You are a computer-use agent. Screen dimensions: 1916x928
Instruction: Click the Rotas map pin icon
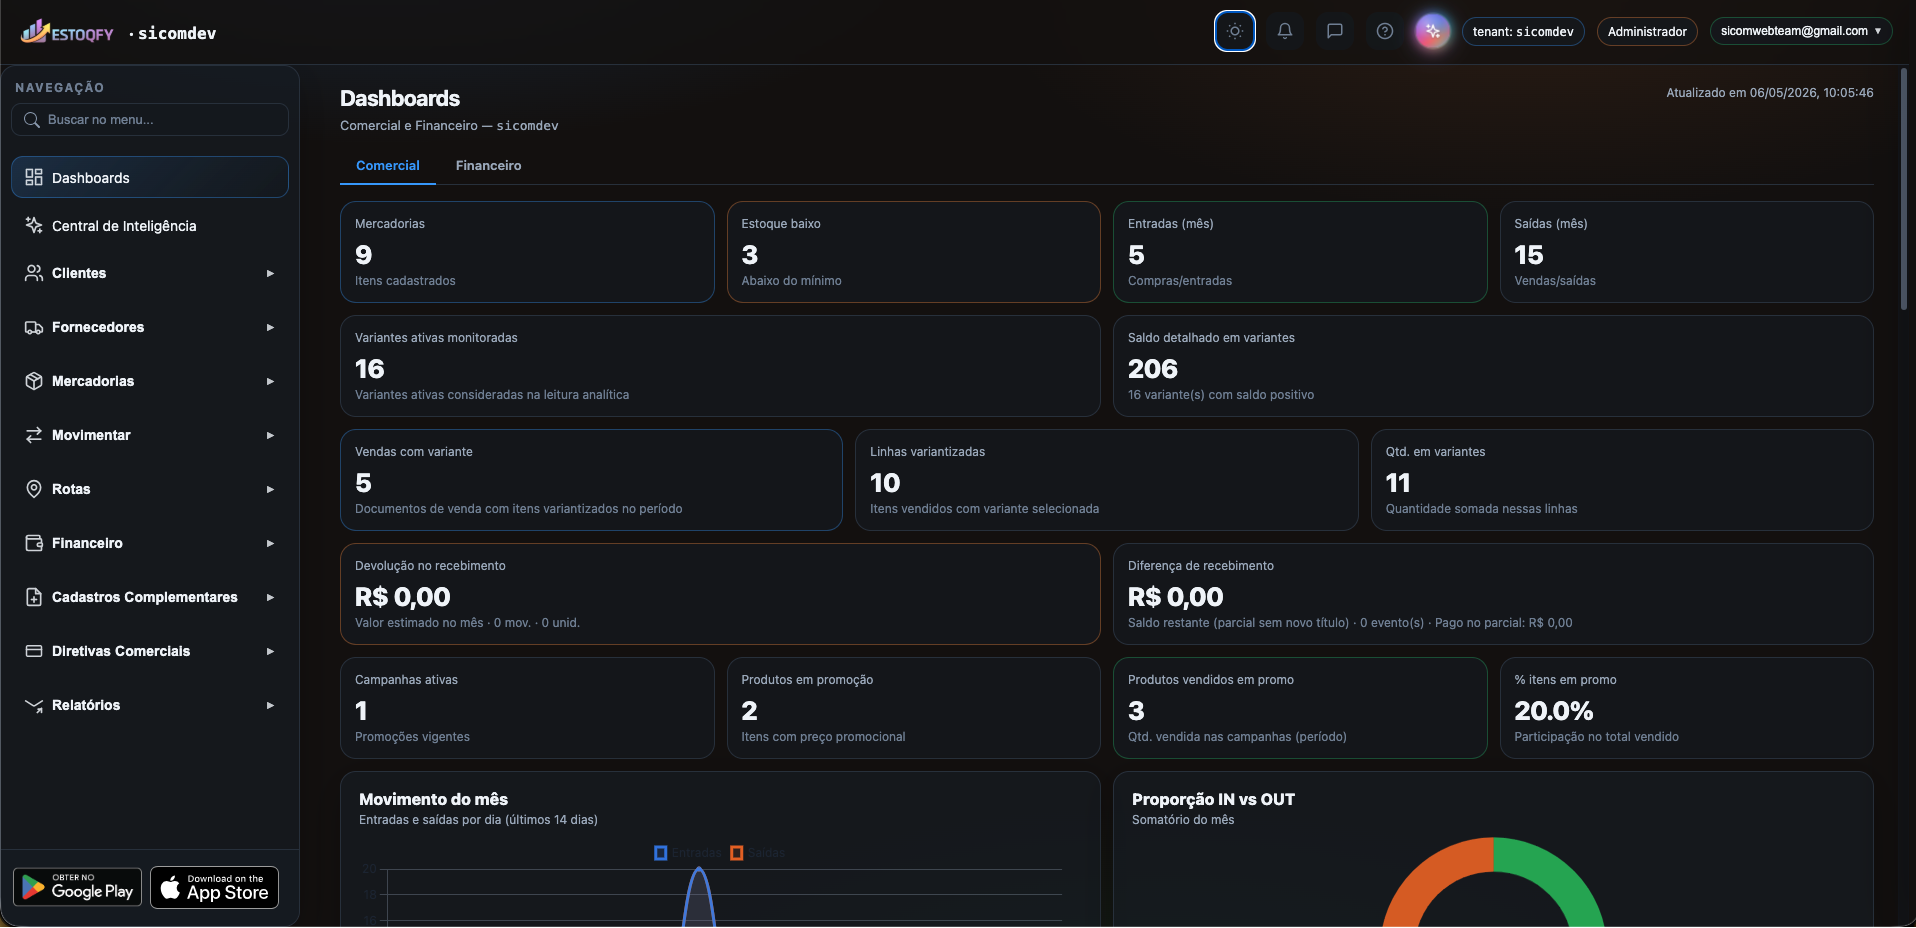(x=34, y=489)
